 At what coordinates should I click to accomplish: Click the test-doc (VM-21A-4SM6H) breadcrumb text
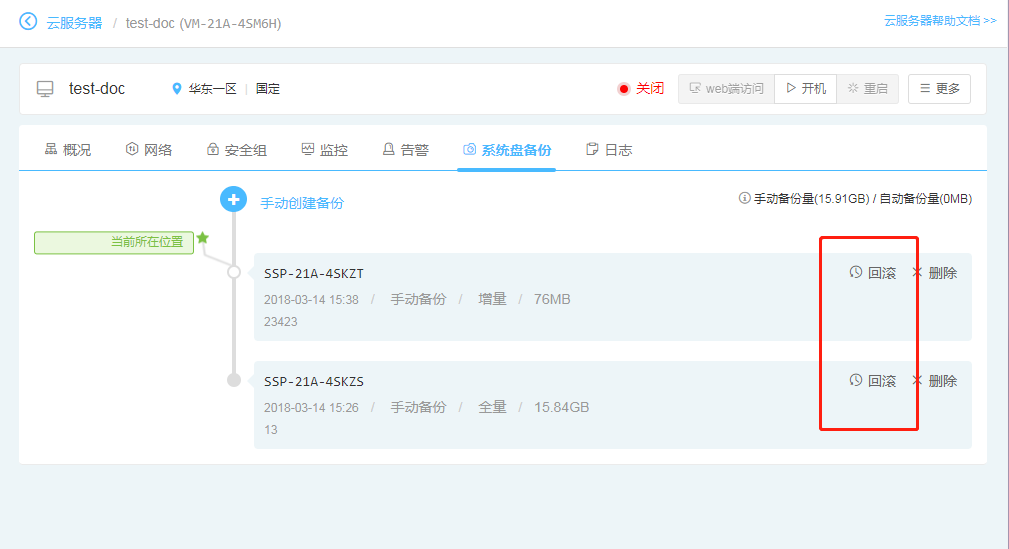tap(203, 24)
